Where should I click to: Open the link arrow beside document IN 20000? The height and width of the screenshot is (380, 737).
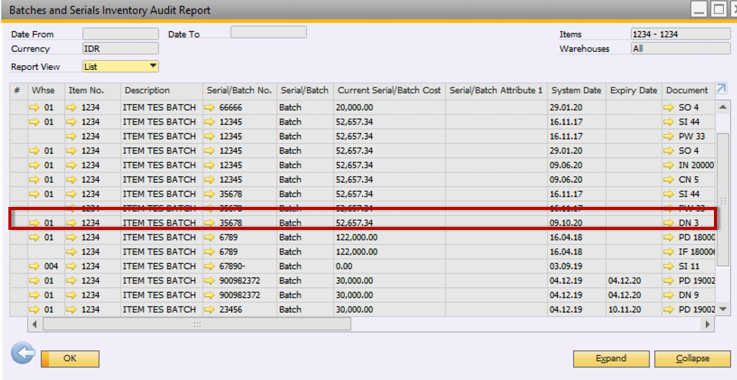(x=668, y=165)
